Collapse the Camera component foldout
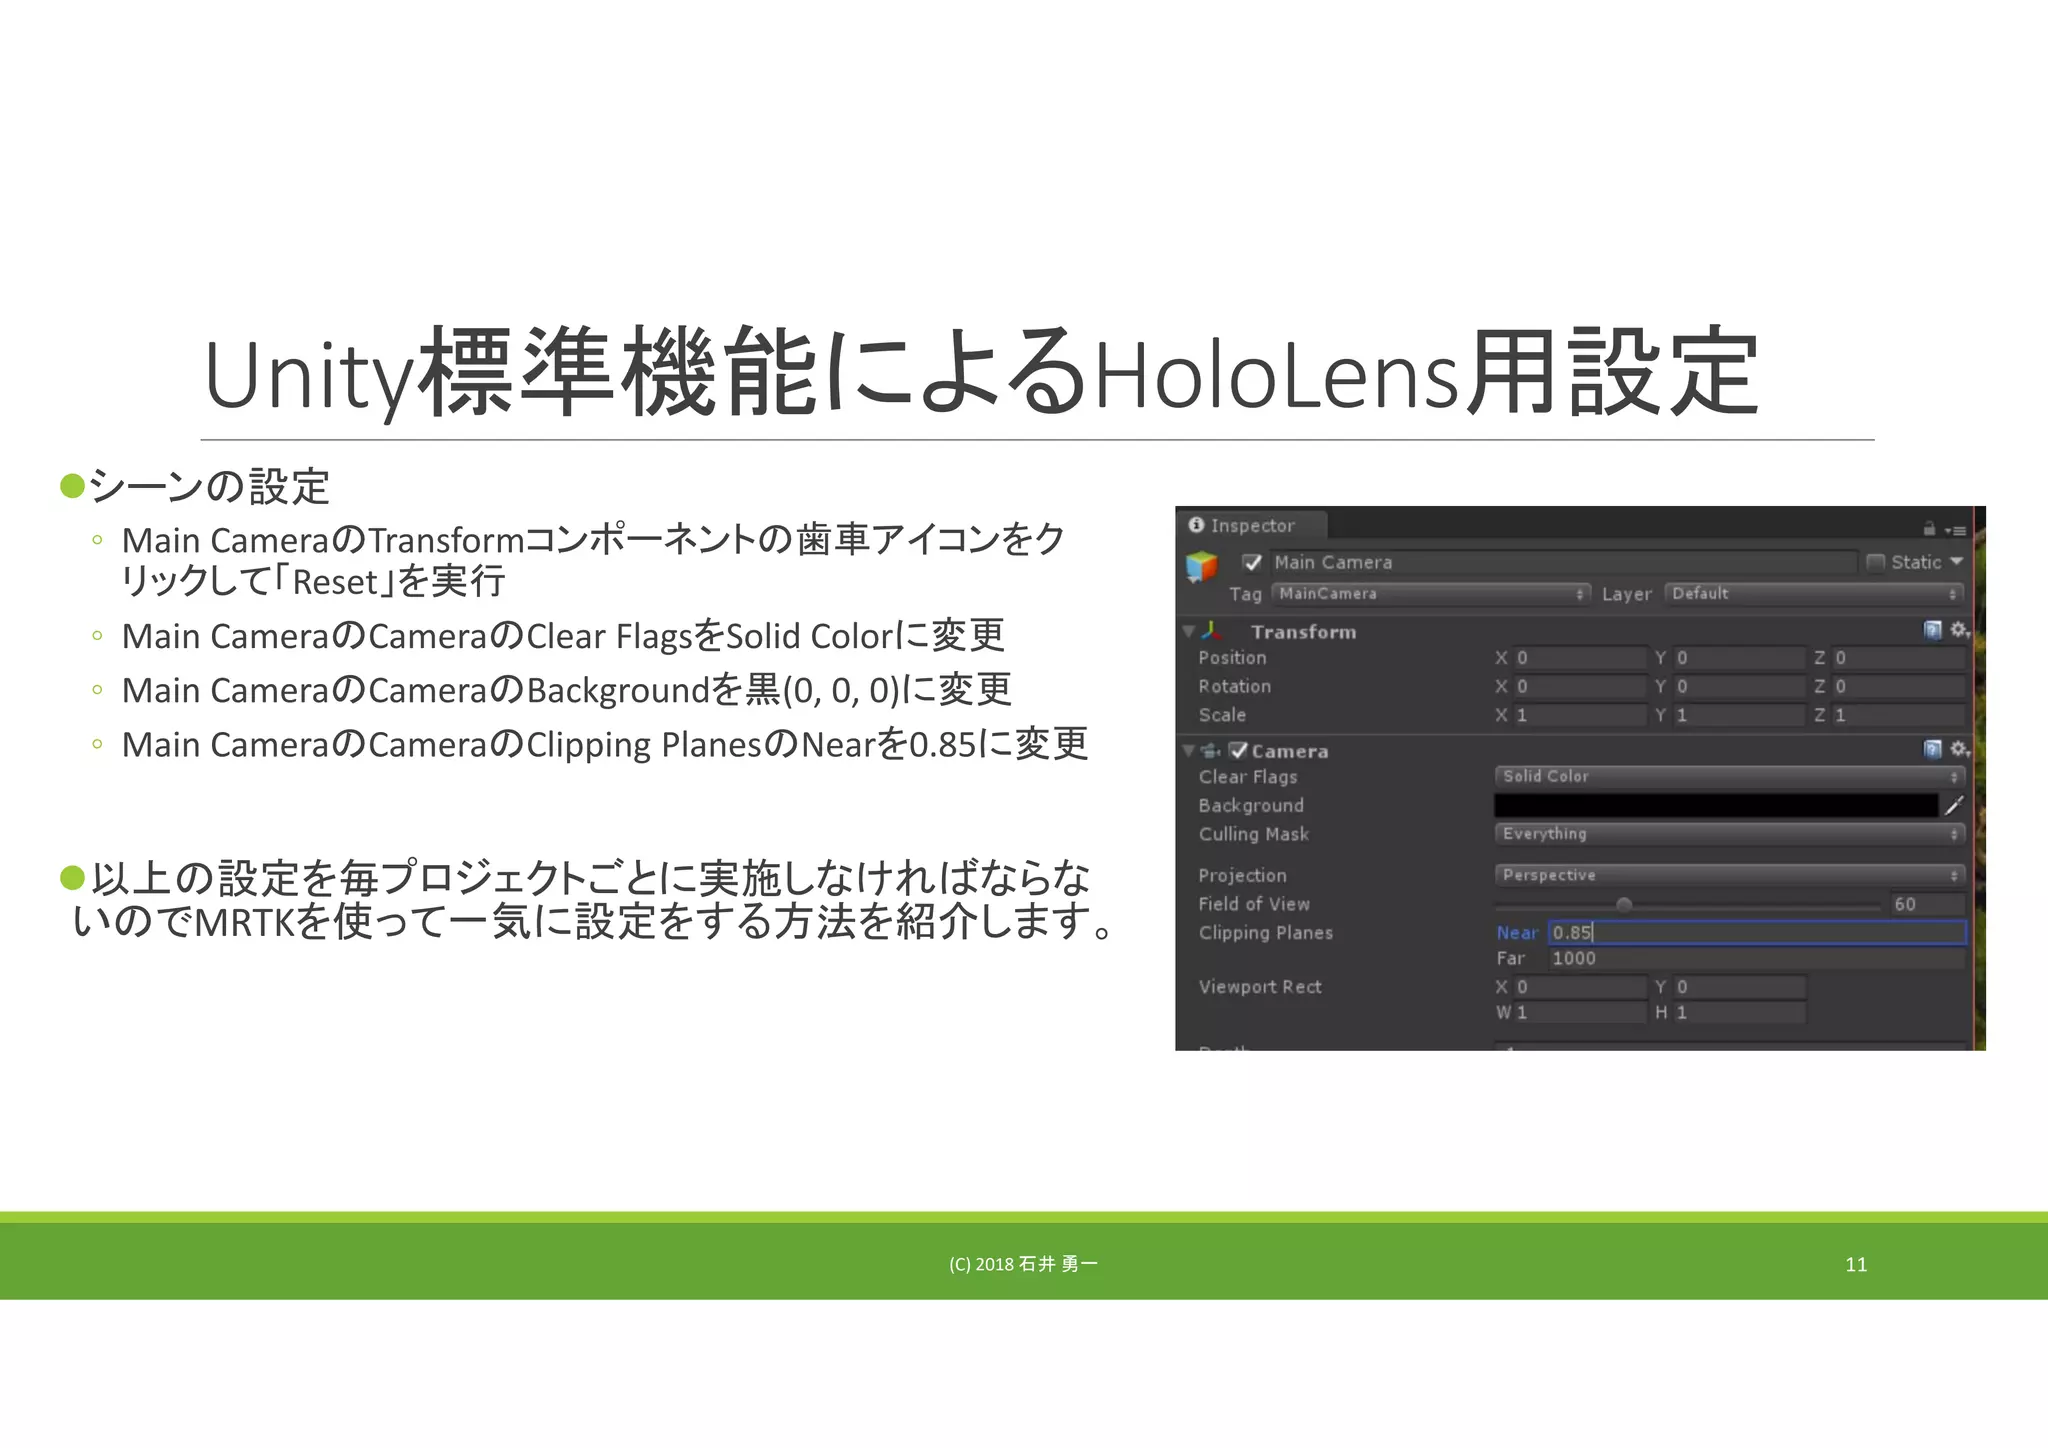 [1189, 750]
